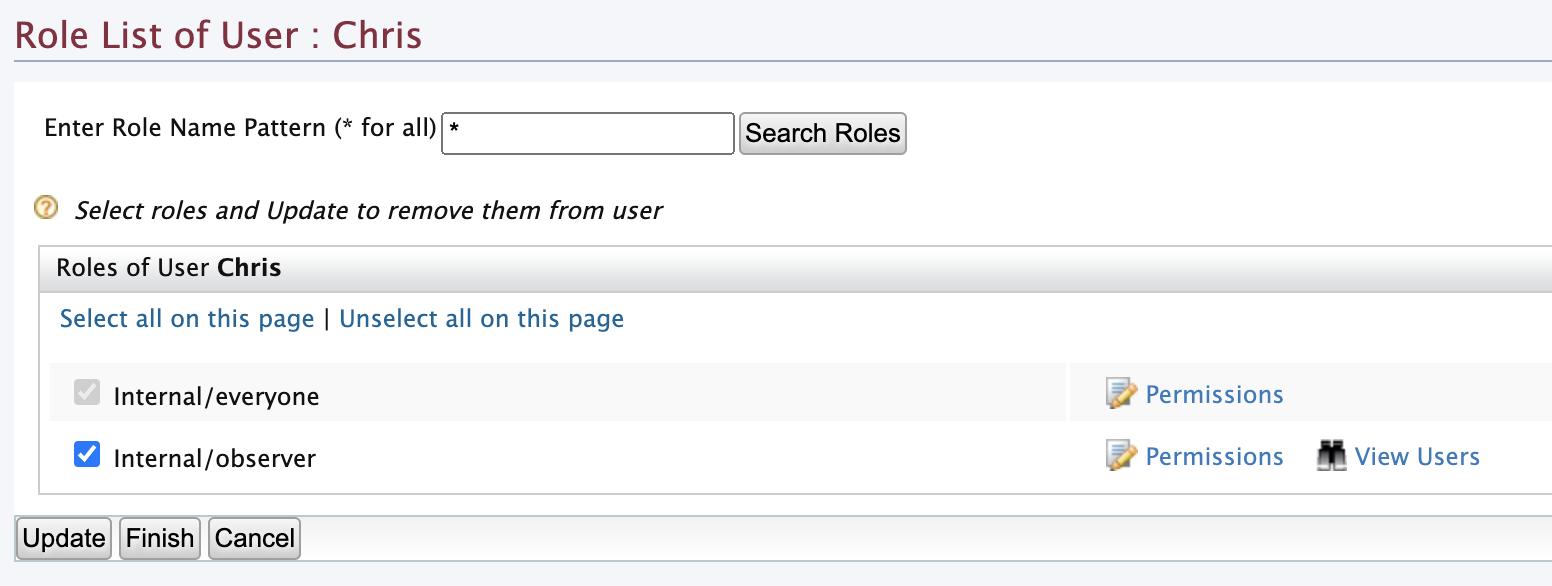The image size is (1552, 586).
Task: Focus the role name pattern input field
Action: pos(588,133)
